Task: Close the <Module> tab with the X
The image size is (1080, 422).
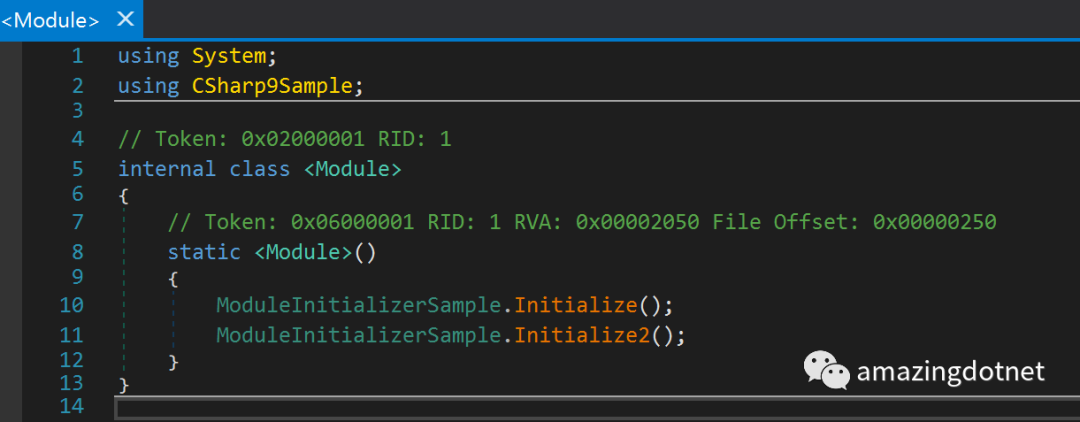Action: [x=125, y=19]
